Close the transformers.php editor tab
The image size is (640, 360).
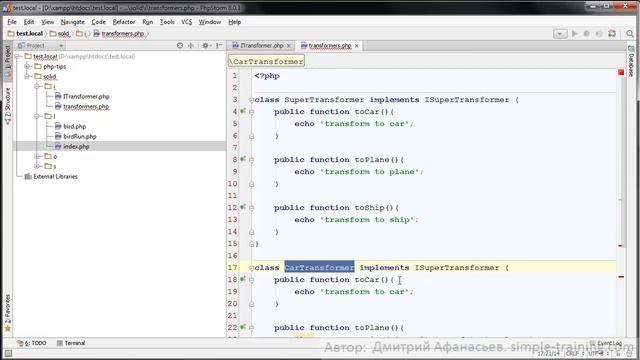356,46
